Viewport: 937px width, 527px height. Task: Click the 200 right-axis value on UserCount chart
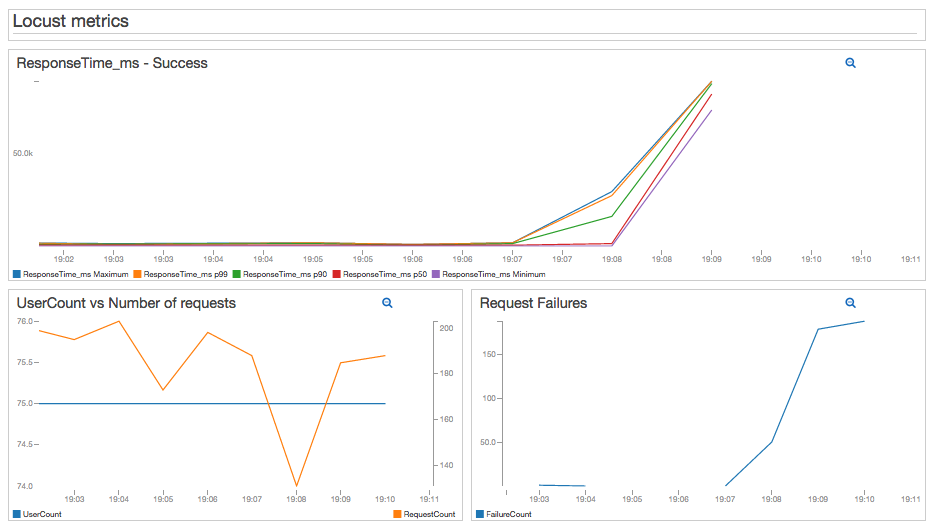(446, 328)
